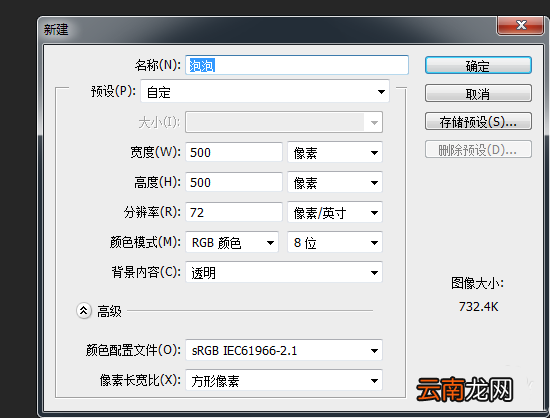This screenshot has height=418, width=550.
Task: Open the 像素长宽比 方形像素 dropdown
Action: point(284,380)
